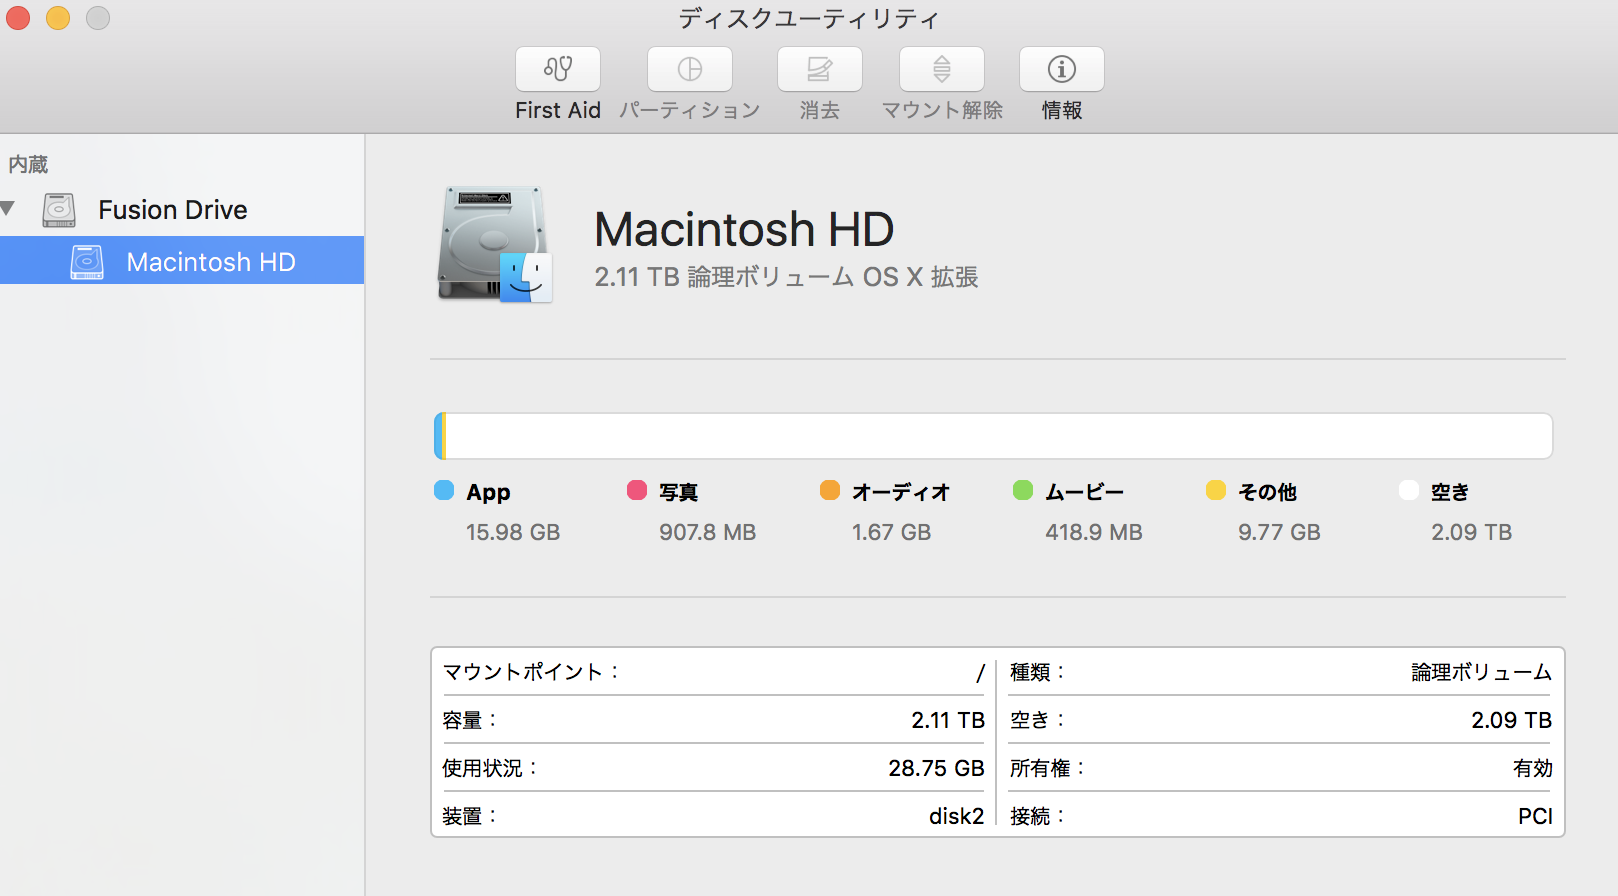The width and height of the screenshot is (1618, 896).
Task: Click the erase (消去) toolbar icon
Action: 819,69
